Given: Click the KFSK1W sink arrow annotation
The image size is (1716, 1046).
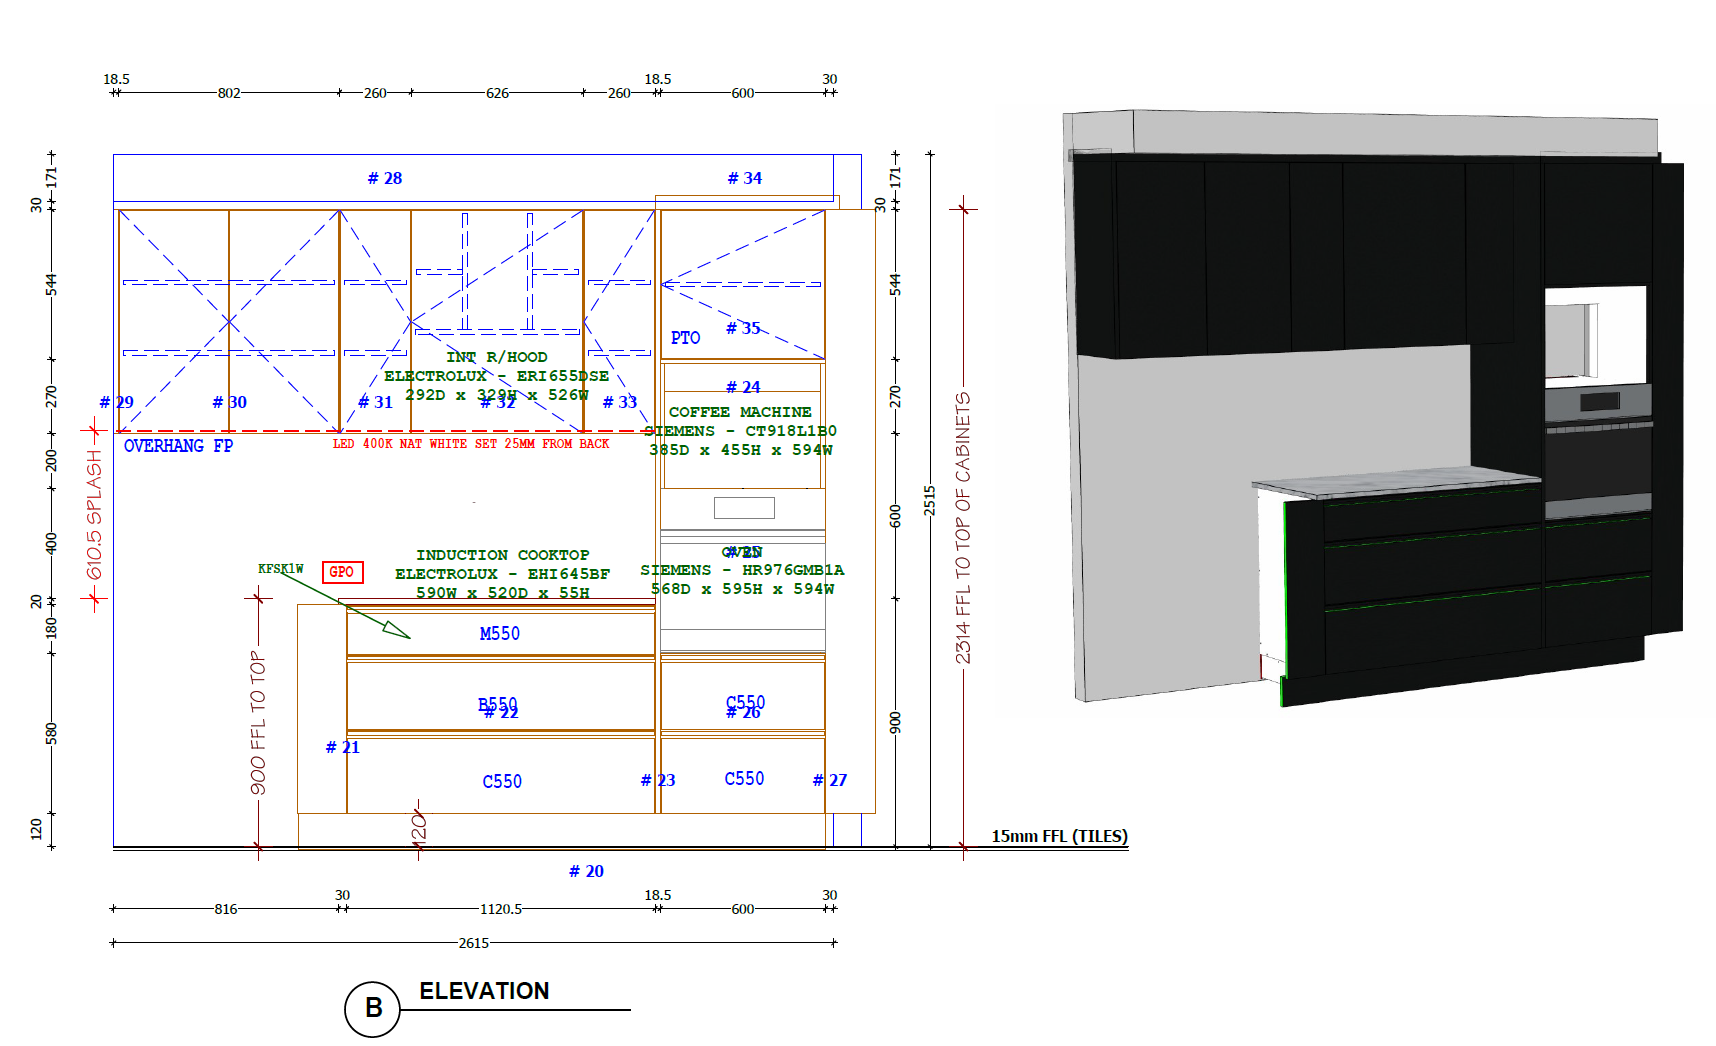Looking at the screenshot, I should [x=283, y=567].
